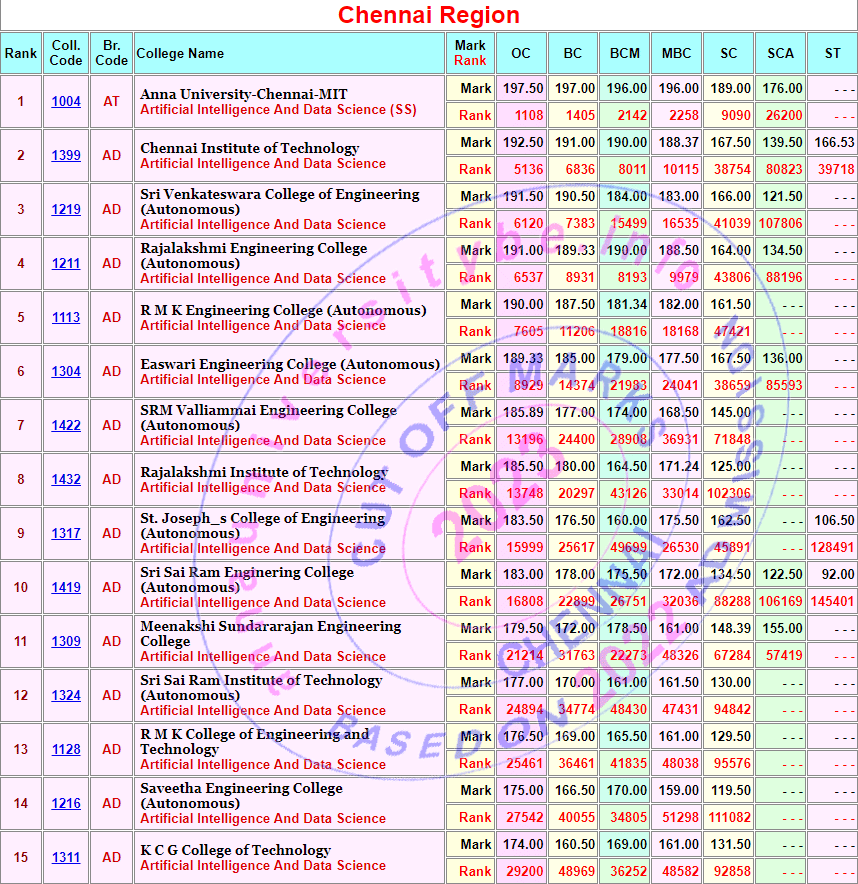Screen dimensions: 858x884
Task: Open the 1216 Saveetha code link
Action: tap(66, 804)
